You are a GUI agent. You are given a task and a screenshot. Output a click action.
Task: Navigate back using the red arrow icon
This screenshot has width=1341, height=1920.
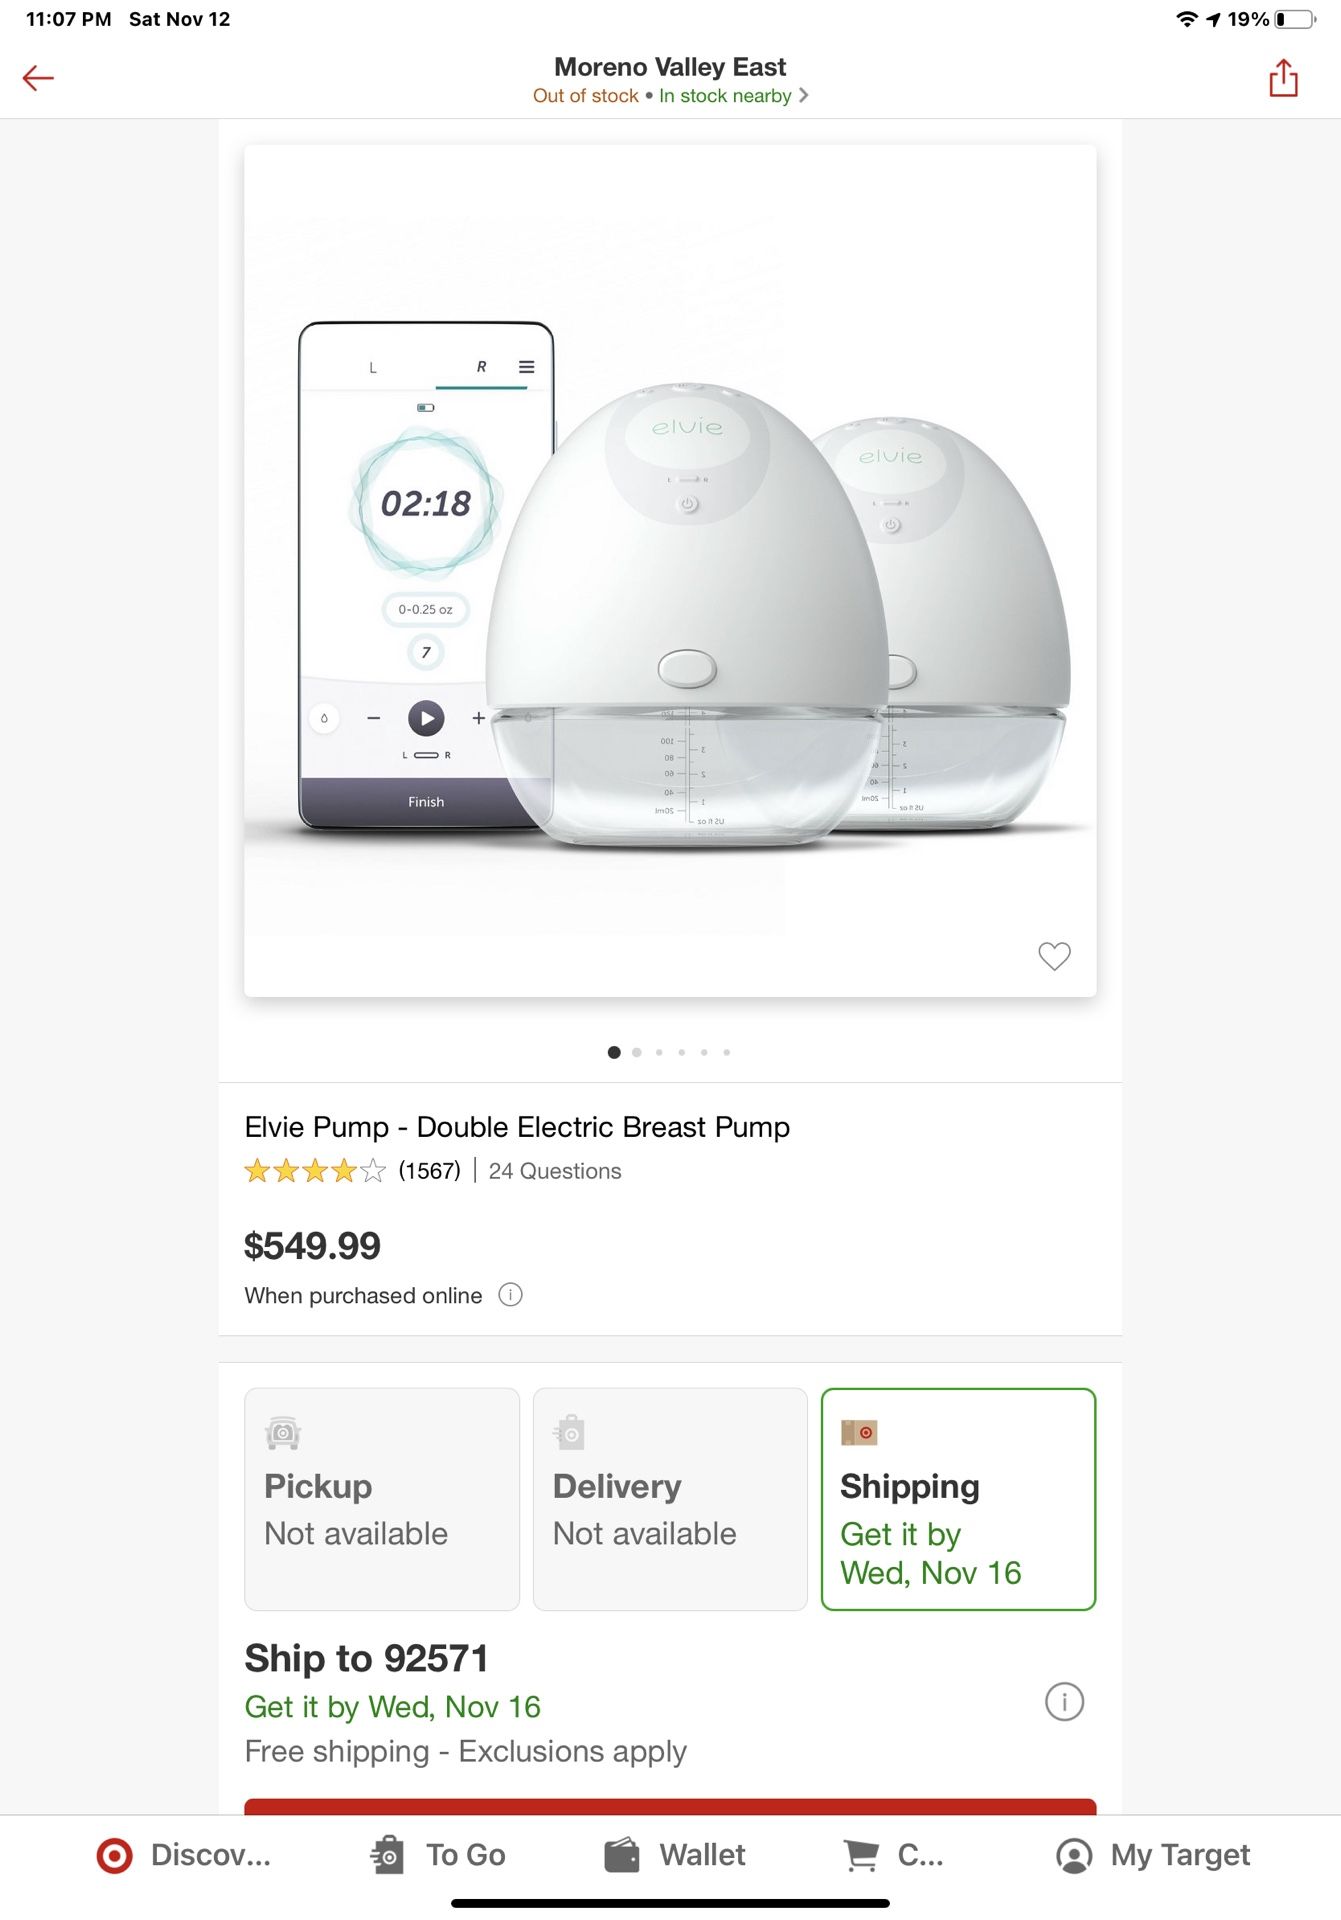point(37,76)
